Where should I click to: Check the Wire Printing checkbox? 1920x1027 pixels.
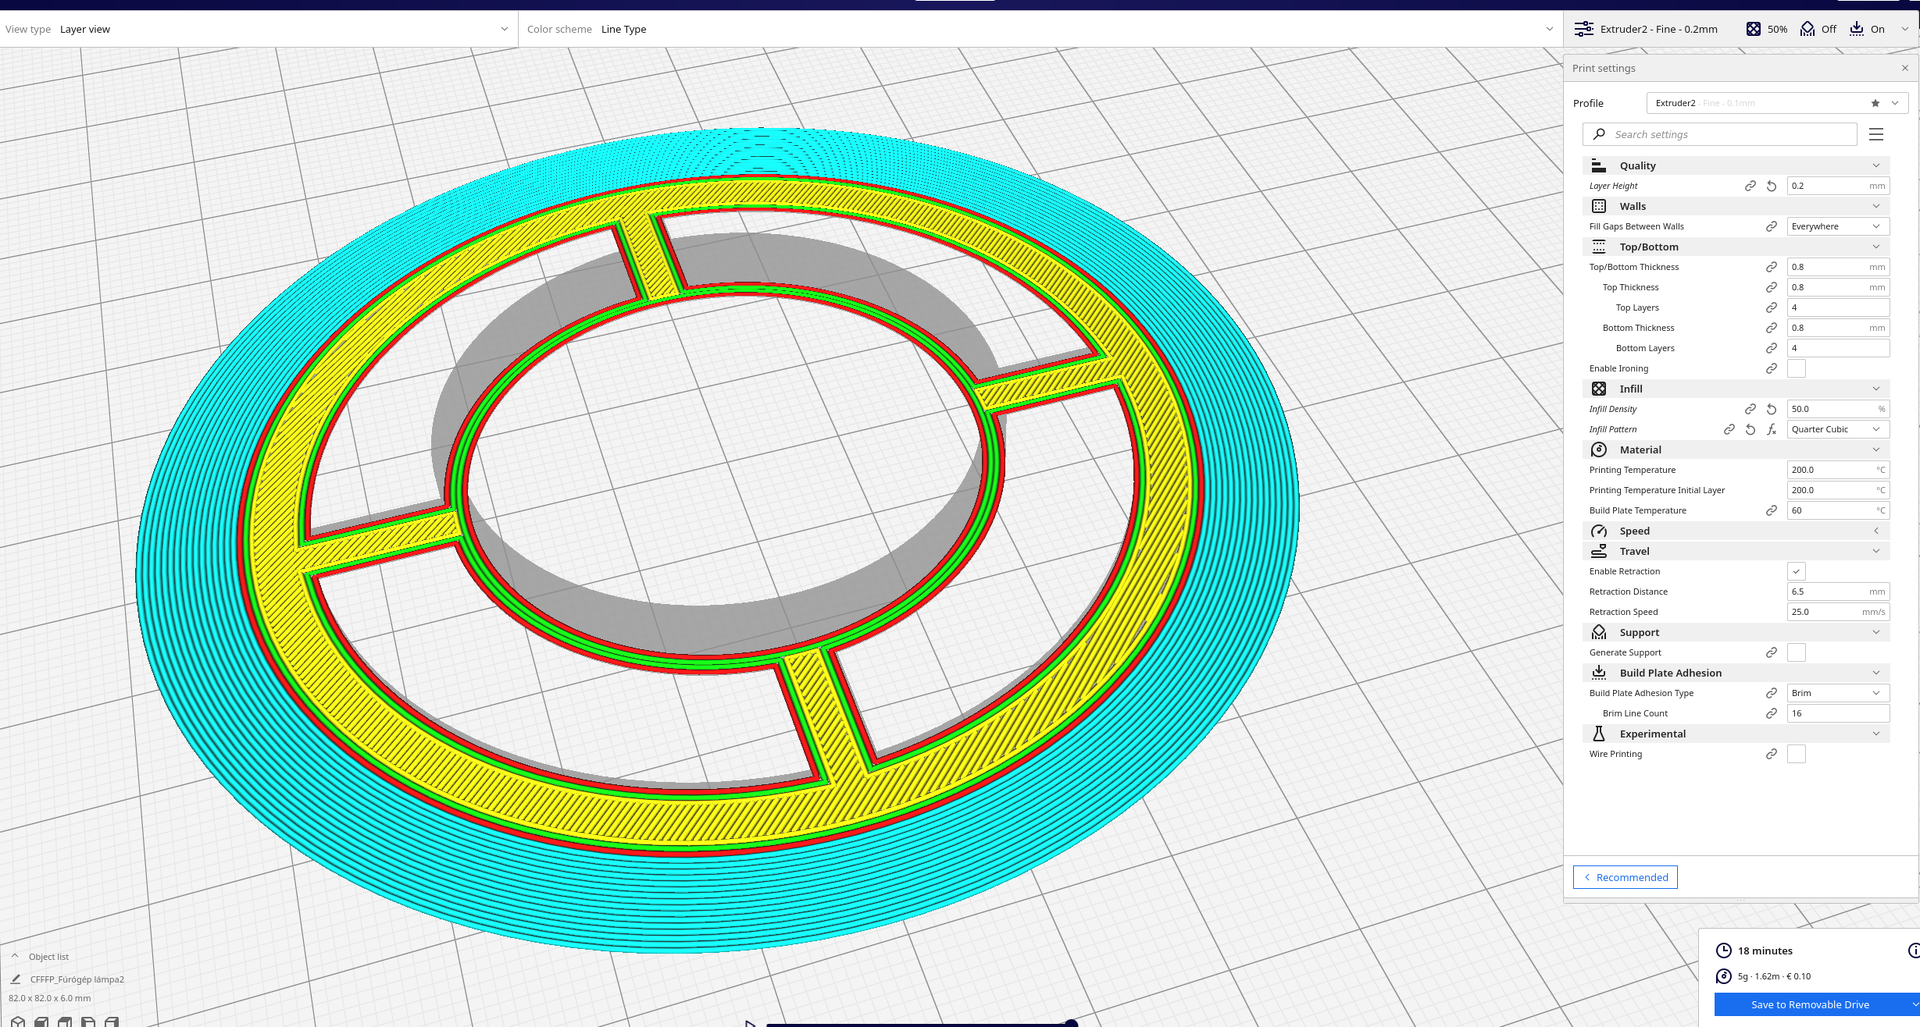[x=1797, y=754]
